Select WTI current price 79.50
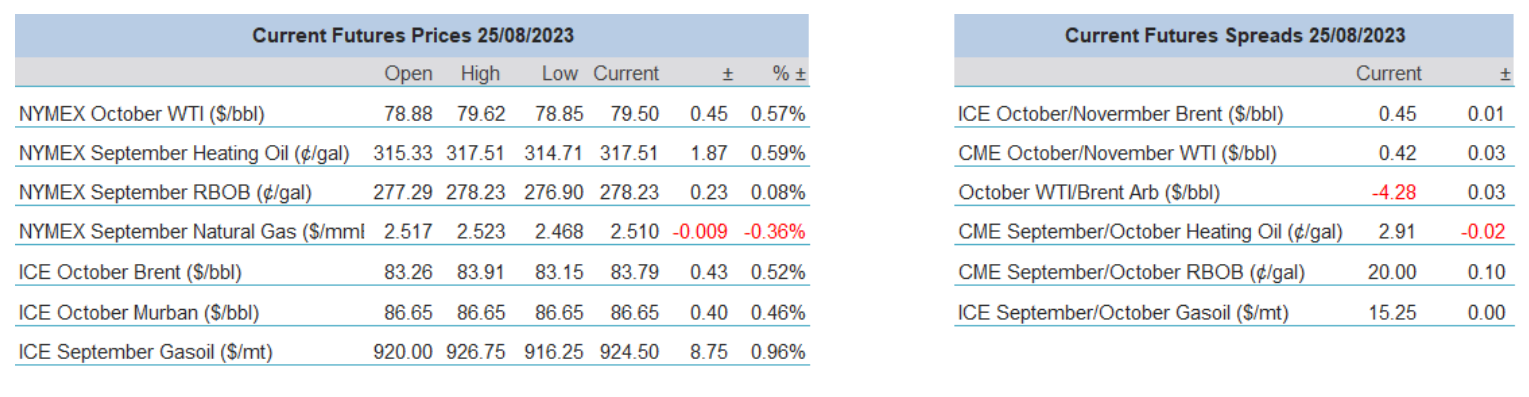This screenshot has width=1529, height=397. (634, 114)
